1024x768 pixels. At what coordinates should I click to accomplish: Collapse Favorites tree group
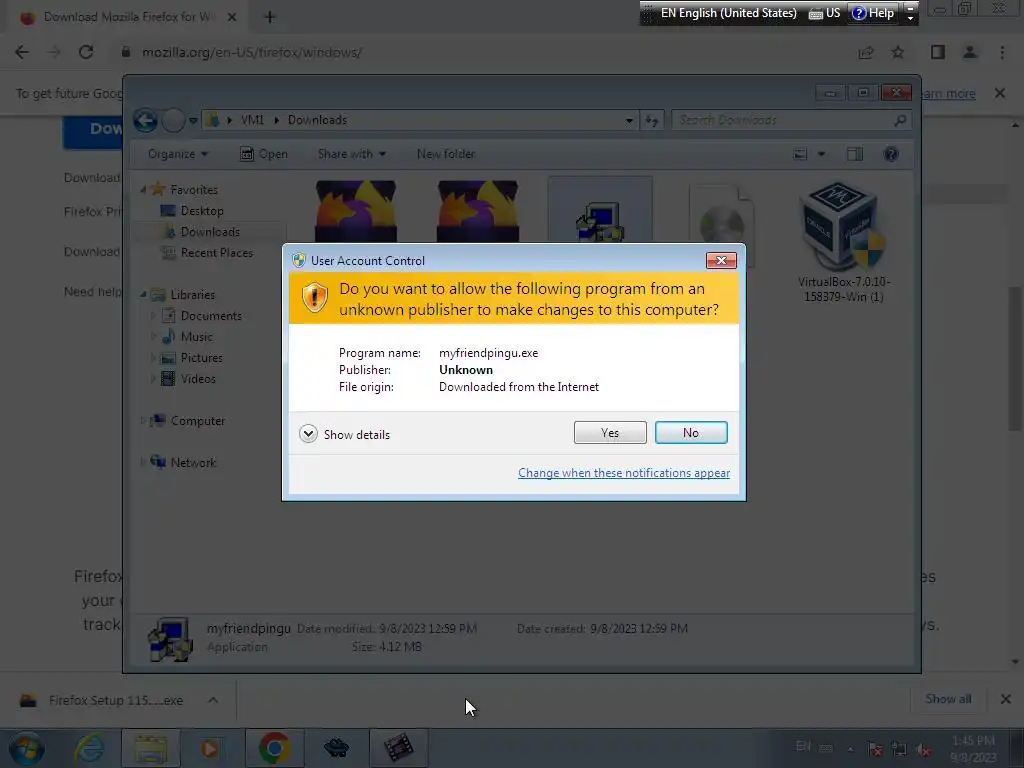[143, 189]
